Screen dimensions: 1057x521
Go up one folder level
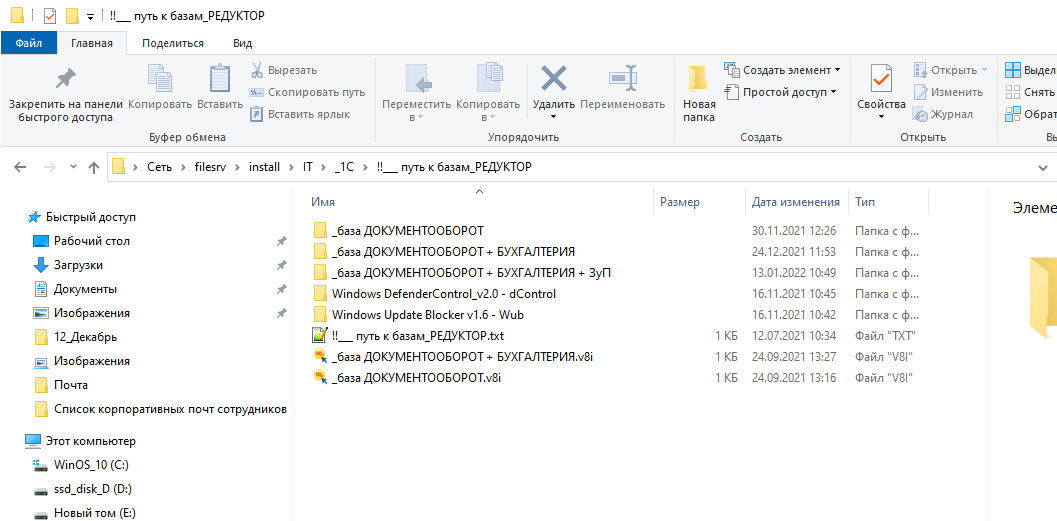point(94,167)
